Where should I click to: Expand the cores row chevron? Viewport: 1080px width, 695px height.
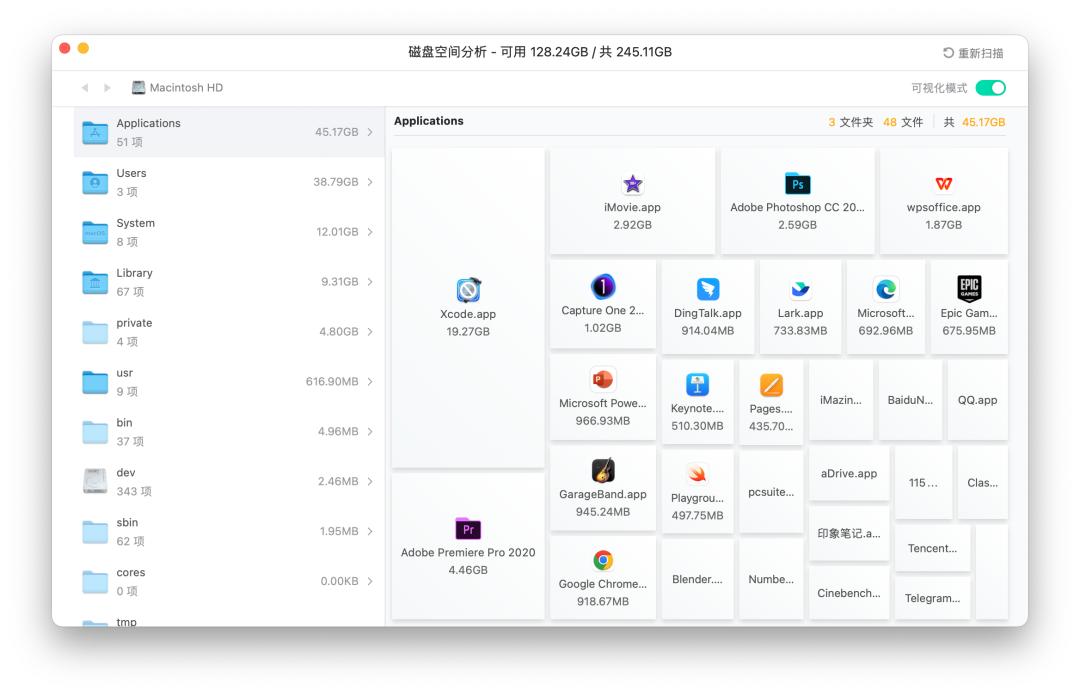pos(370,581)
